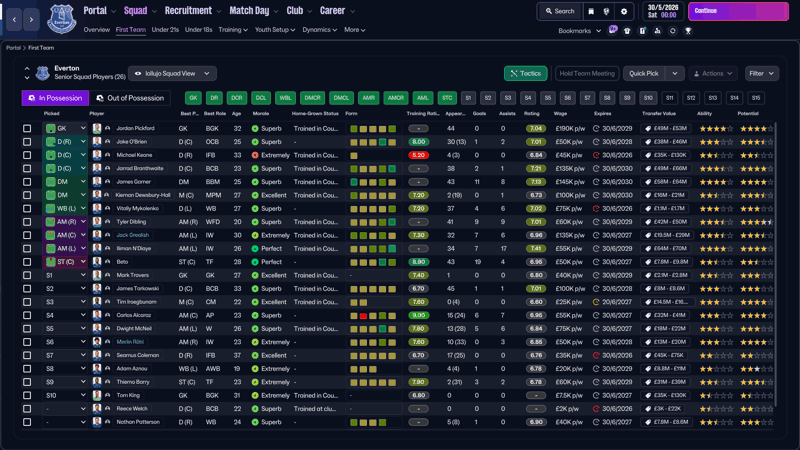Click the Quick Pick button
This screenshot has height=450, width=800.
[x=644, y=73]
